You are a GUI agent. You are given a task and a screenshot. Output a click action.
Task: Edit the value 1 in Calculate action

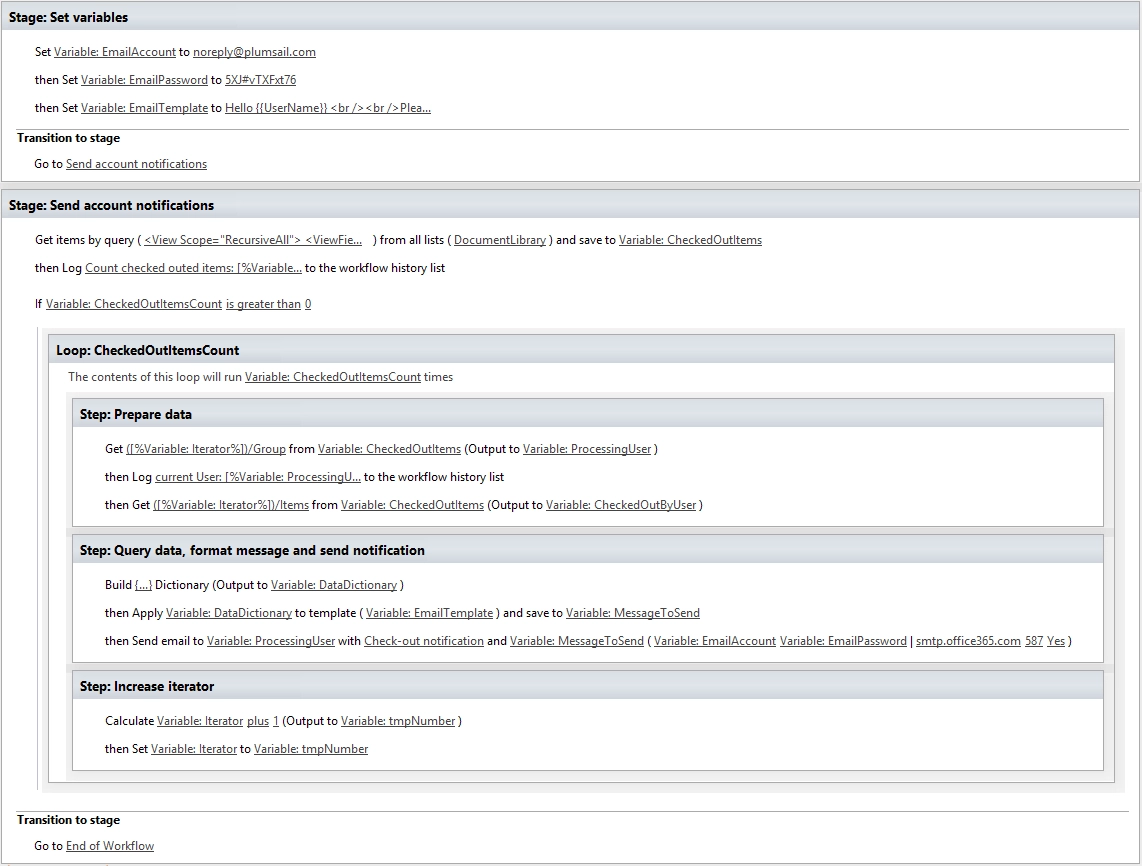[276, 721]
